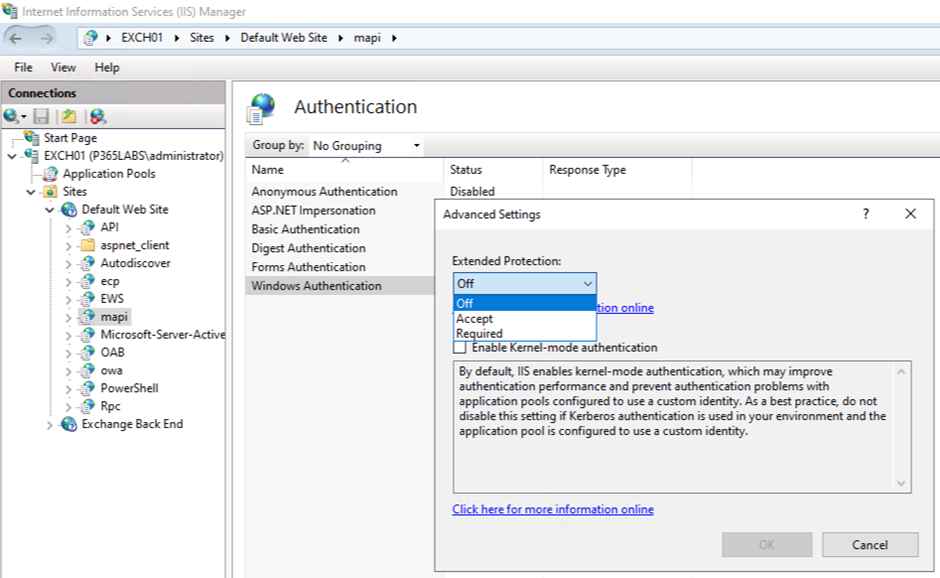Click the help question mark in Advanced Settings
The image size is (940, 578).
point(866,213)
